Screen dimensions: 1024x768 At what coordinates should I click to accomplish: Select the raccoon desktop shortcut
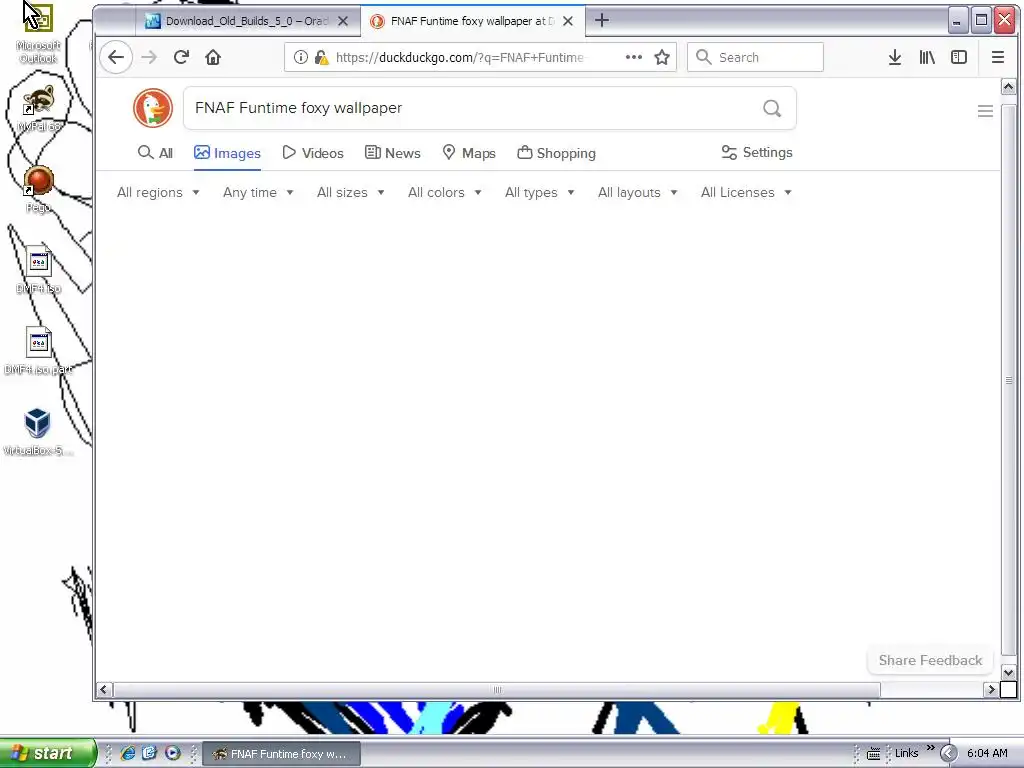(x=39, y=108)
